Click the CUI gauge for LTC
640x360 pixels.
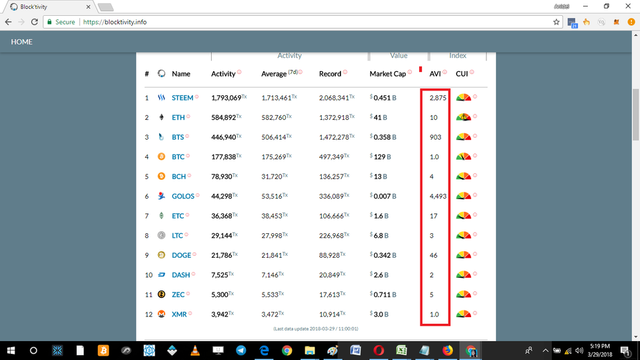tap(463, 235)
